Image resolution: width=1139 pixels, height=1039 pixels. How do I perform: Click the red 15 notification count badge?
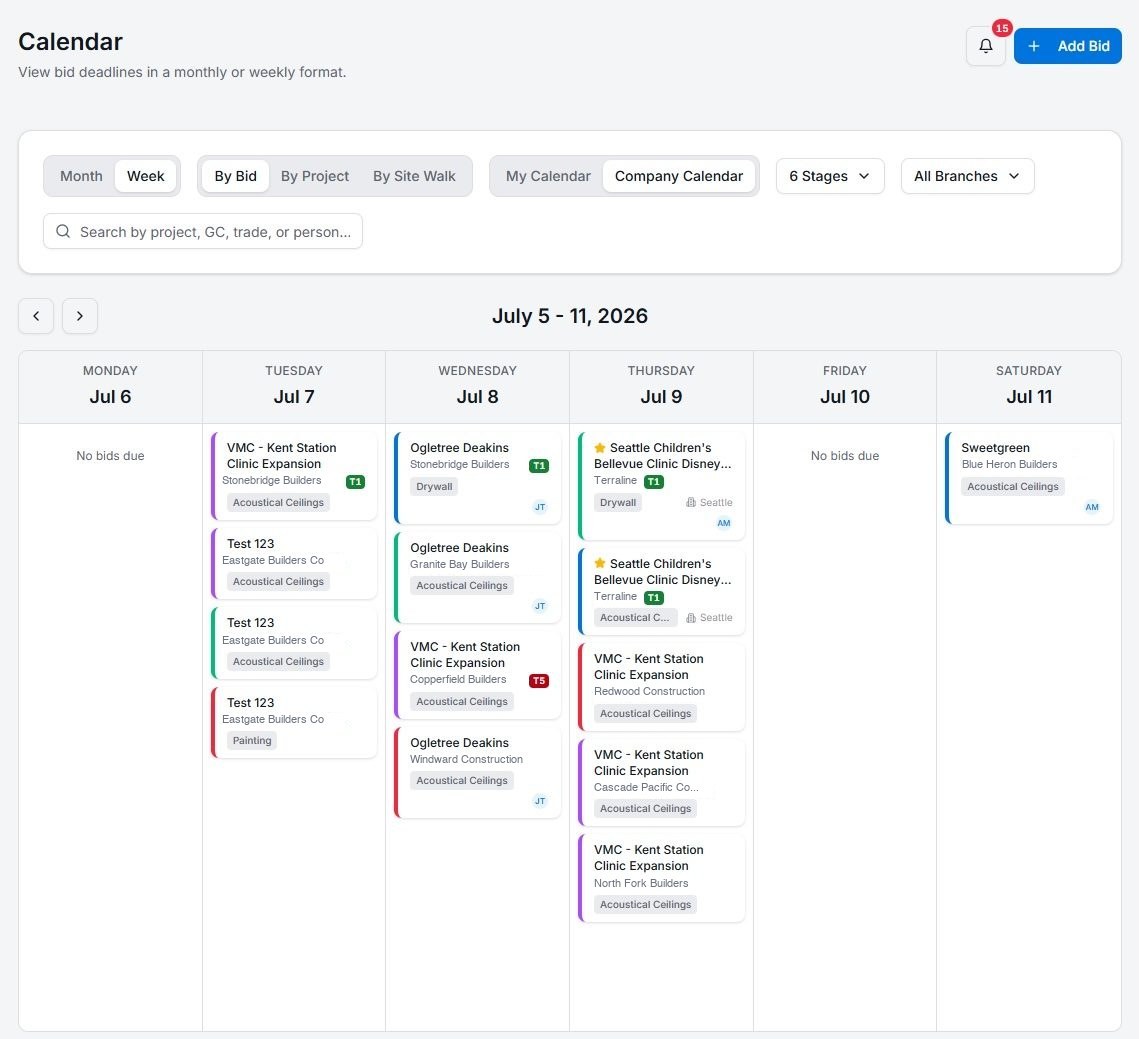pos(1002,28)
